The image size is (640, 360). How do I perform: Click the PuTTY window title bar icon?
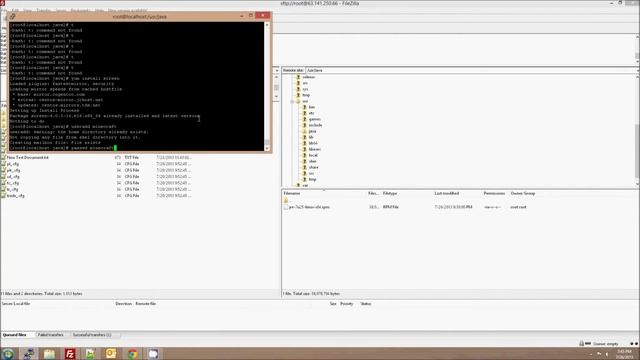point(13,16)
